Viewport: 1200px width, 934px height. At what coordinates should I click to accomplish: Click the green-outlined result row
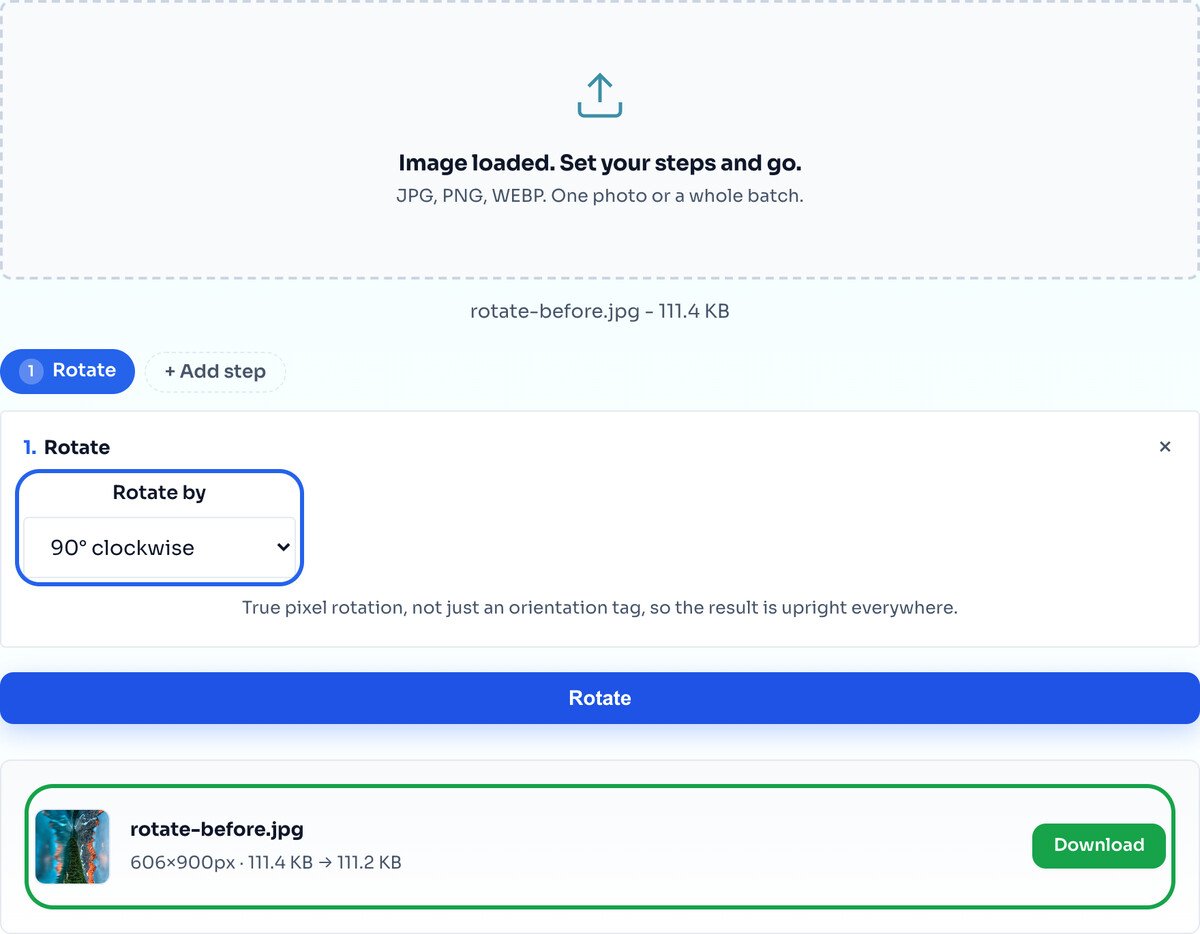[x=600, y=846]
